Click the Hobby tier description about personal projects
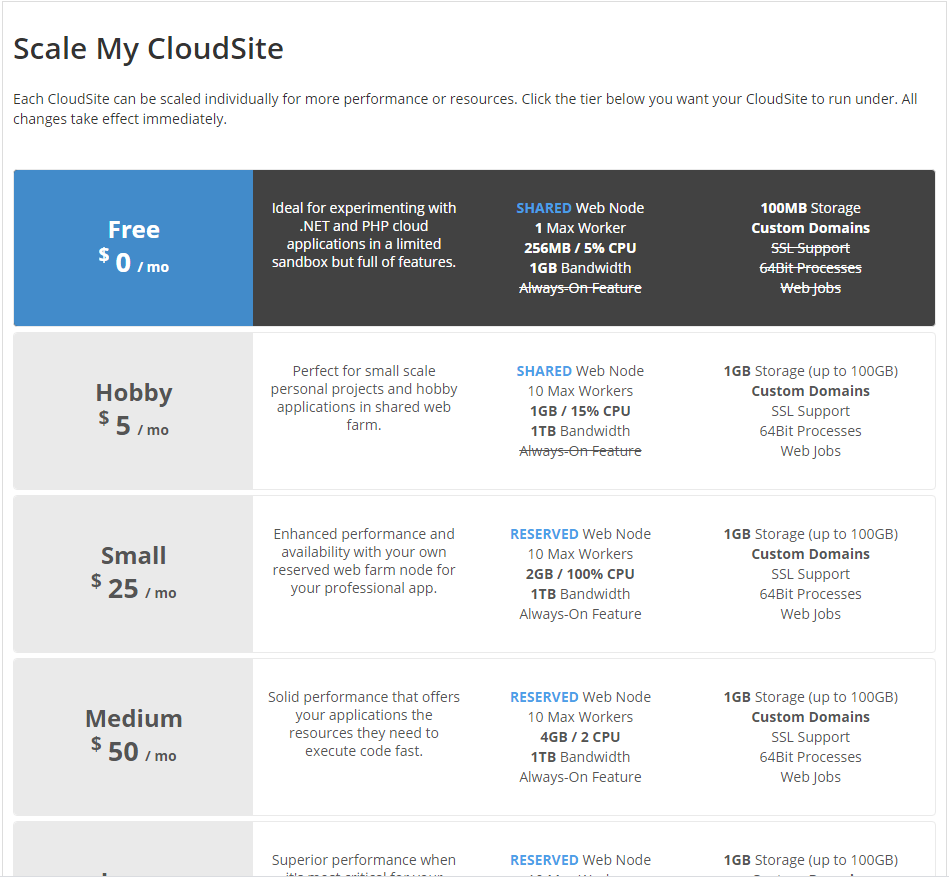949x880 pixels. (x=364, y=398)
